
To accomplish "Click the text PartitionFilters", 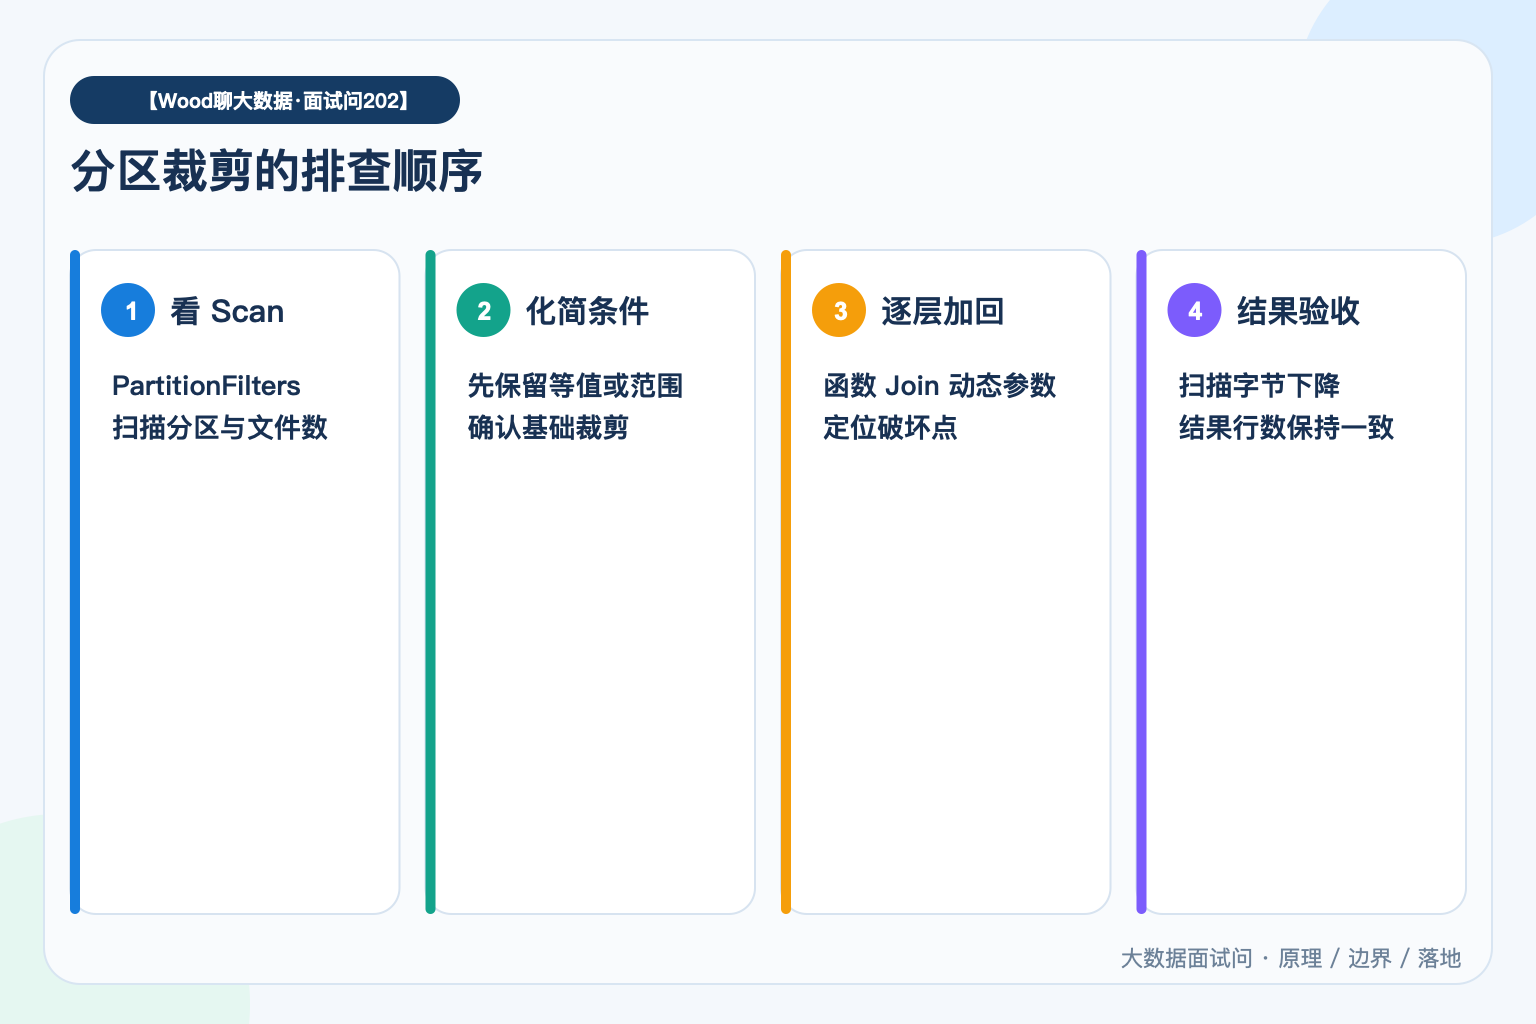I will [x=206, y=386].
